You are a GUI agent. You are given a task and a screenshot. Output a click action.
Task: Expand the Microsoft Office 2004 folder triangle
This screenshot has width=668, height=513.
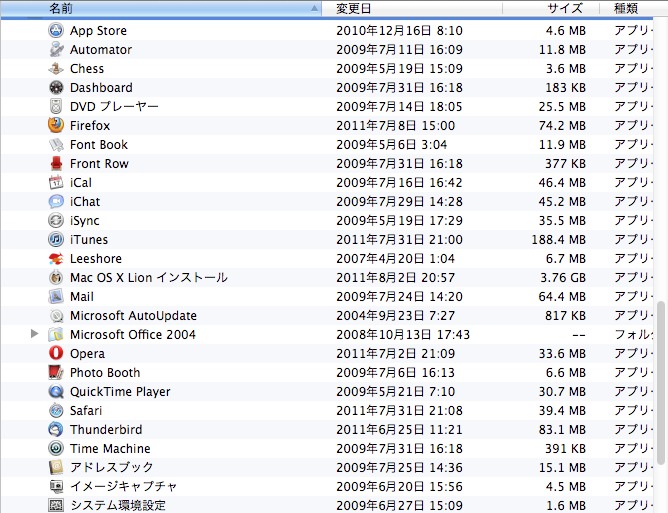point(35,334)
